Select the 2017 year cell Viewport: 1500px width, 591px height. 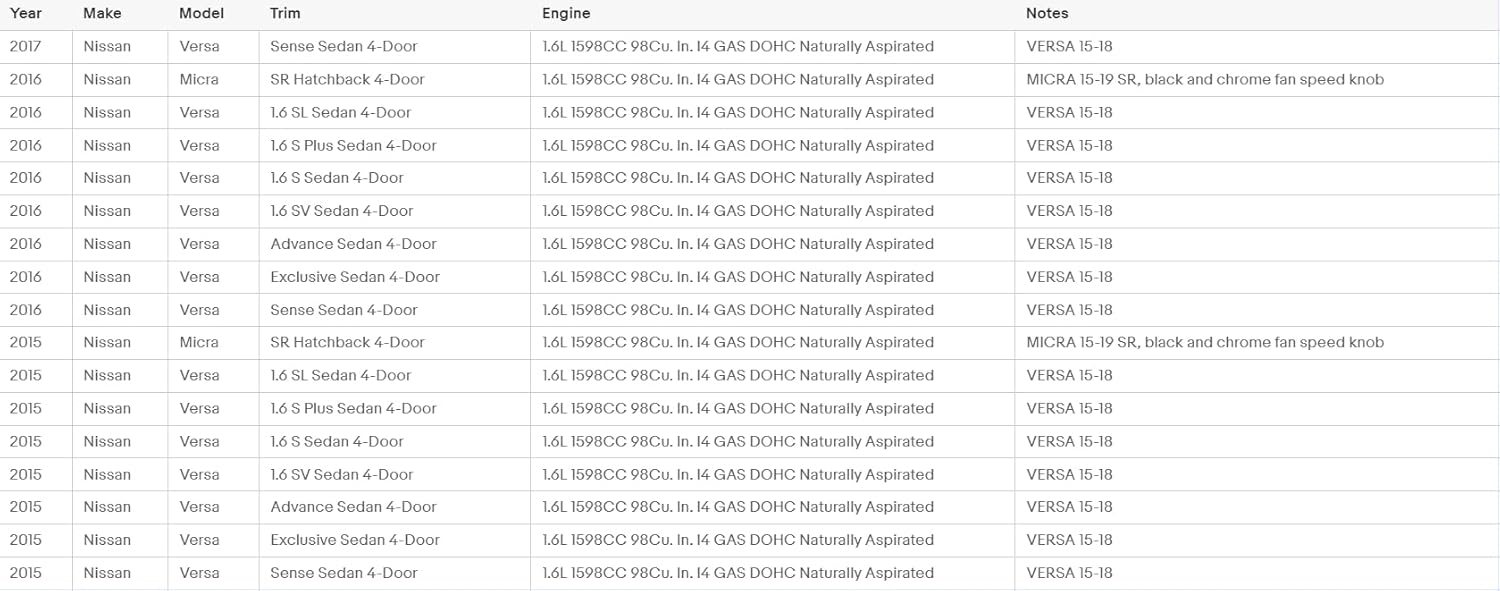click(x=26, y=46)
